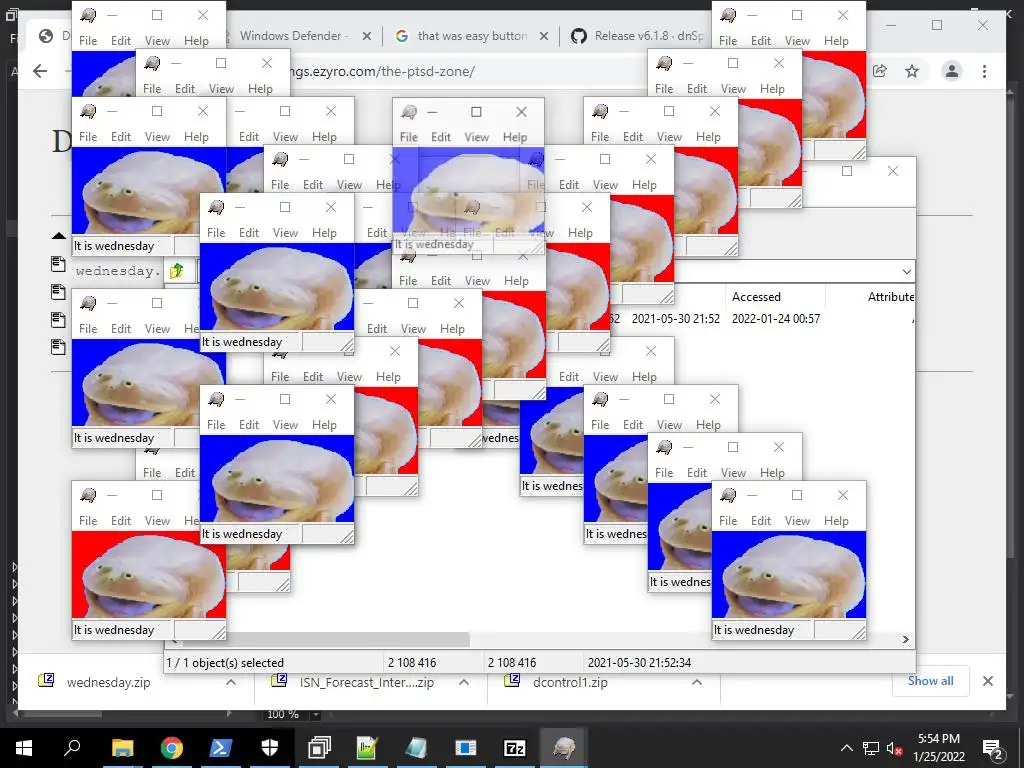Open Edit menu of the translucent frog window
This screenshot has height=768, width=1024.
click(441, 136)
